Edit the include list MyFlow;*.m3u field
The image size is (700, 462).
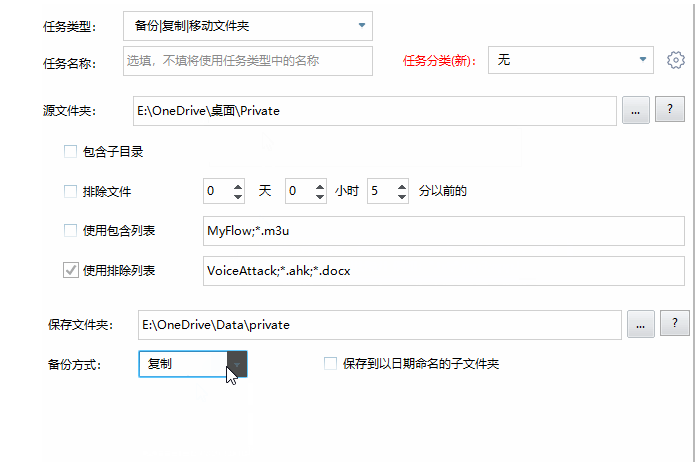(444, 231)
